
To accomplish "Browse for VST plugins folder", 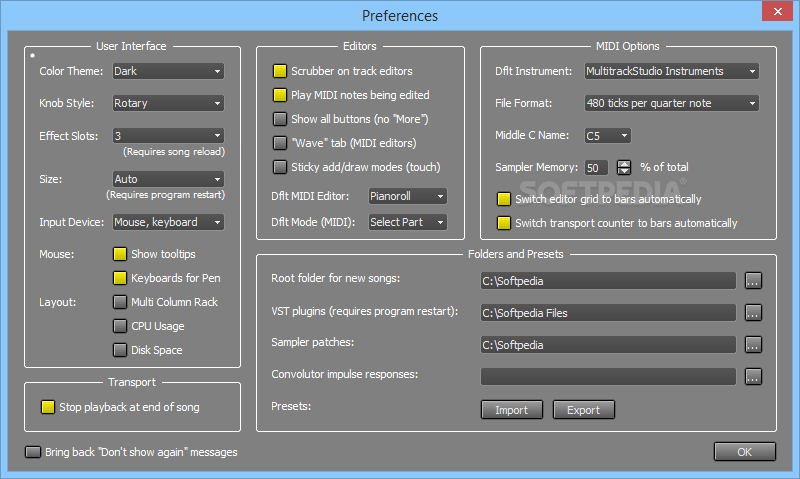I will click(753, 313).
